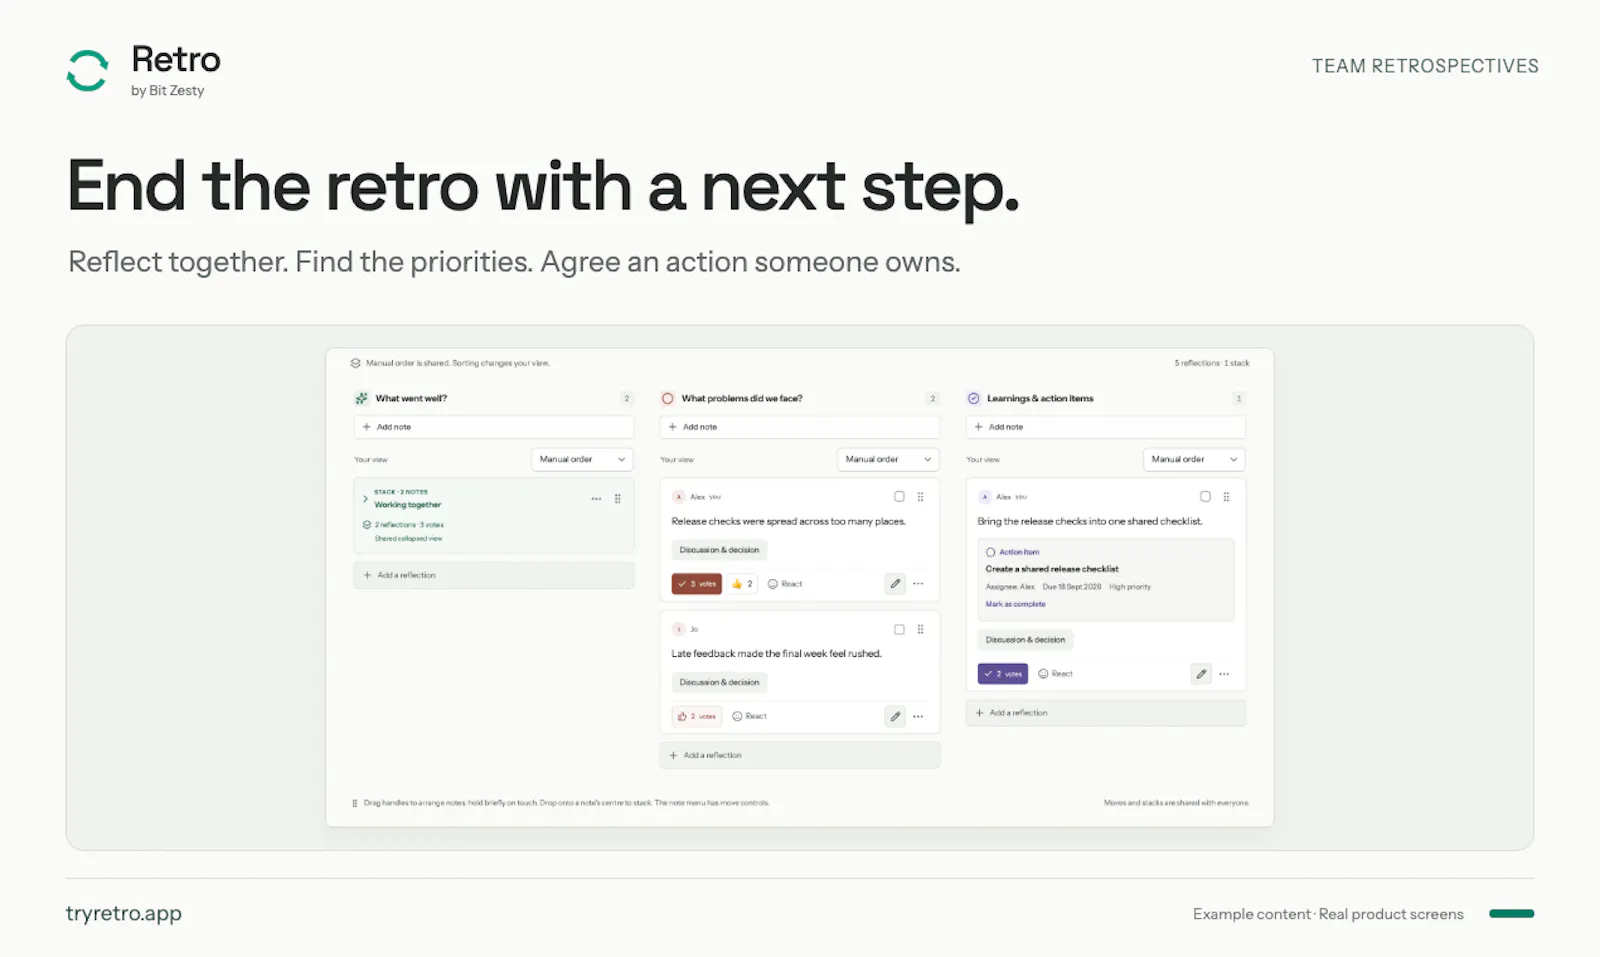The image size is (1600, 957).
Task: Click Add a reflection under Late feedback note
Action: (800, 755)
